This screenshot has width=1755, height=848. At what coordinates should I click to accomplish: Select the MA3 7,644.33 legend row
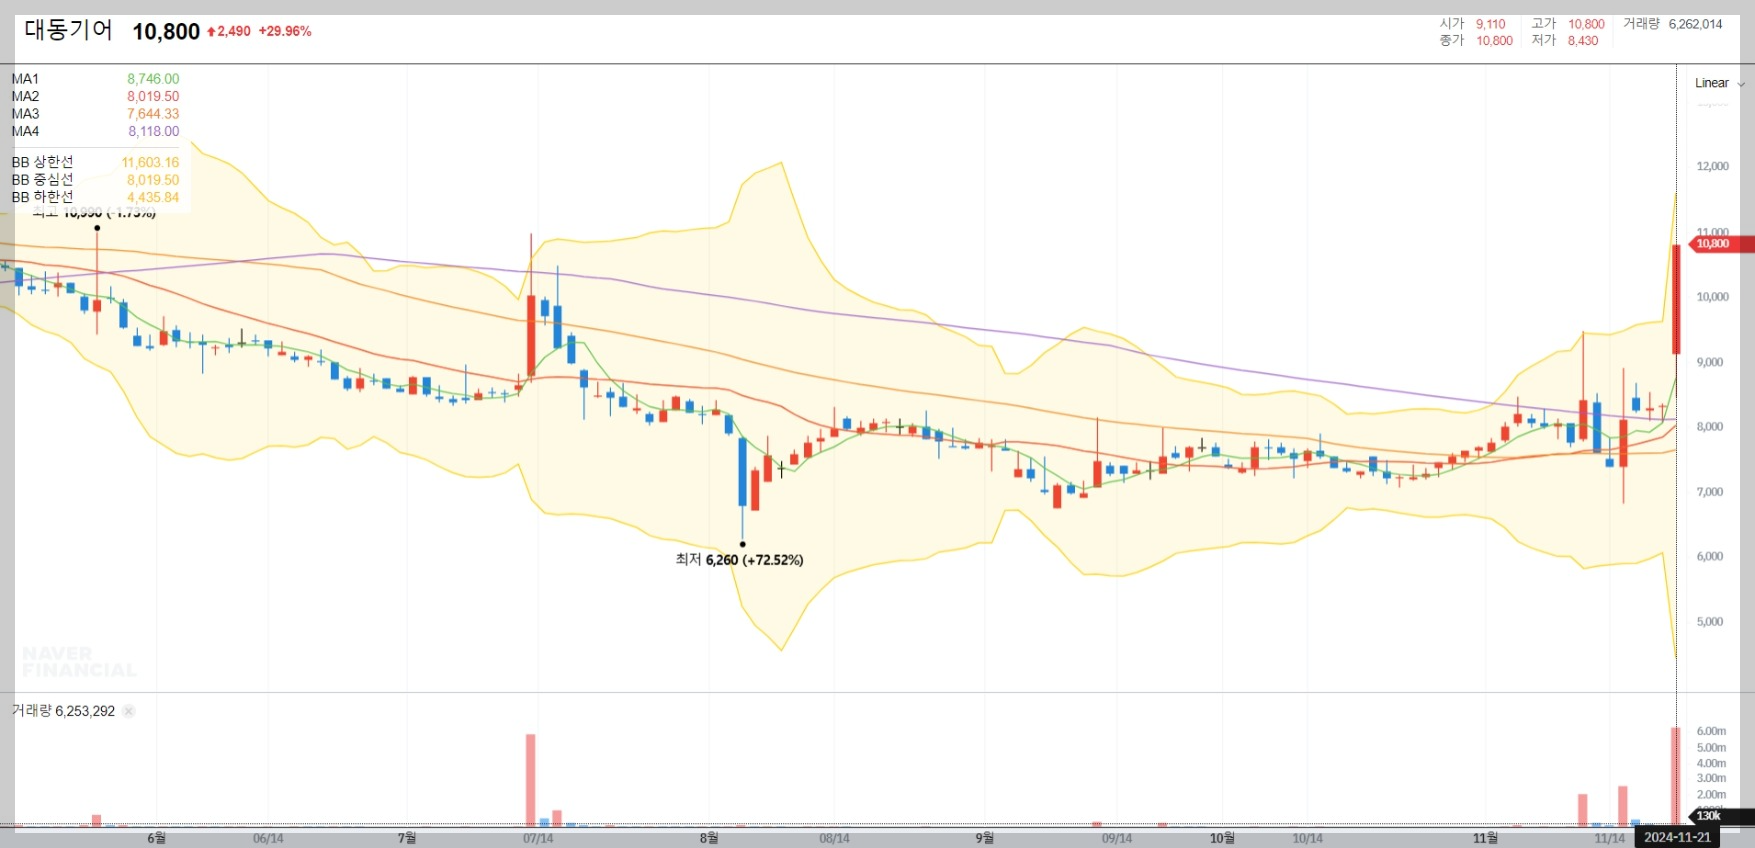[95, 114]
